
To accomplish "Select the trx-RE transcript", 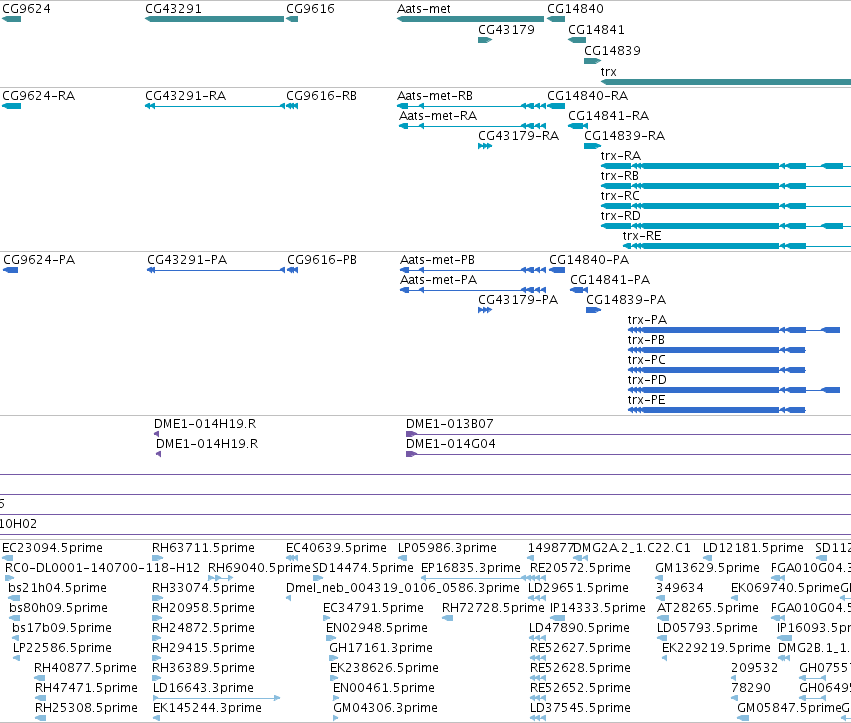I will 736,246.
